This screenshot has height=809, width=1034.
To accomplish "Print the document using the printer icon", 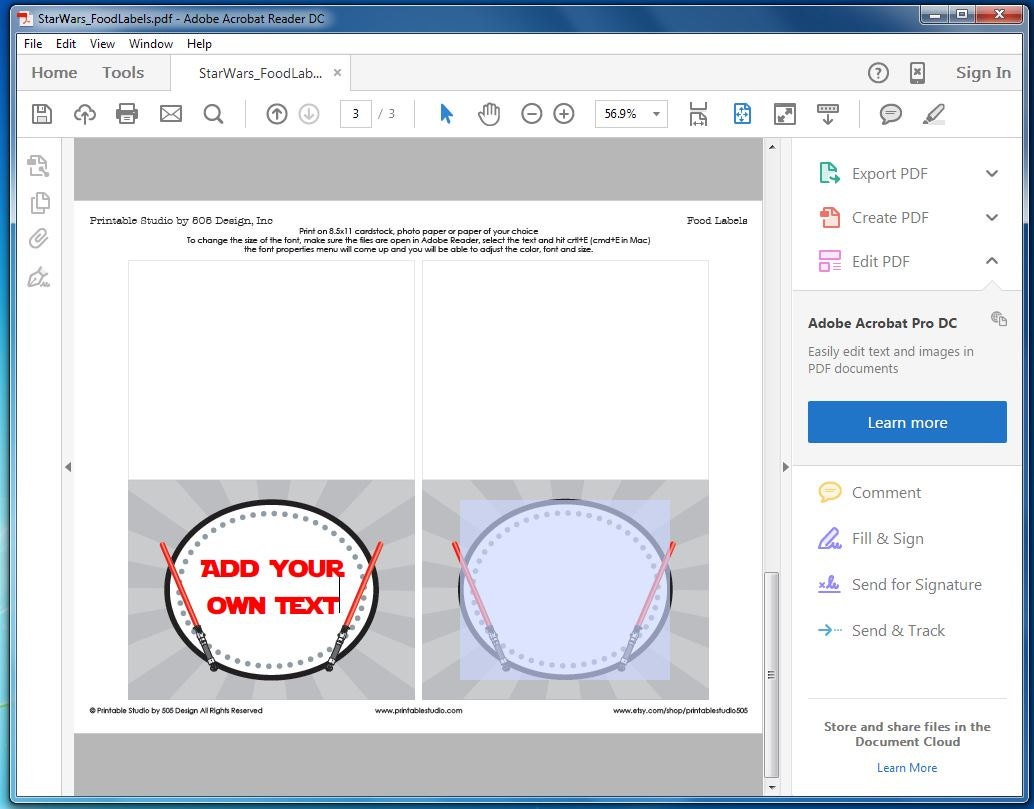I will (x=127, y=114).
